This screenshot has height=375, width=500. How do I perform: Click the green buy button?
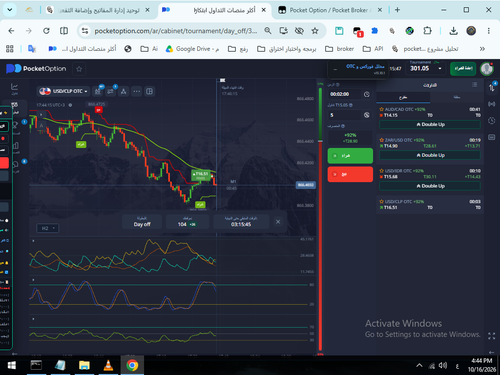pos(350,156)
